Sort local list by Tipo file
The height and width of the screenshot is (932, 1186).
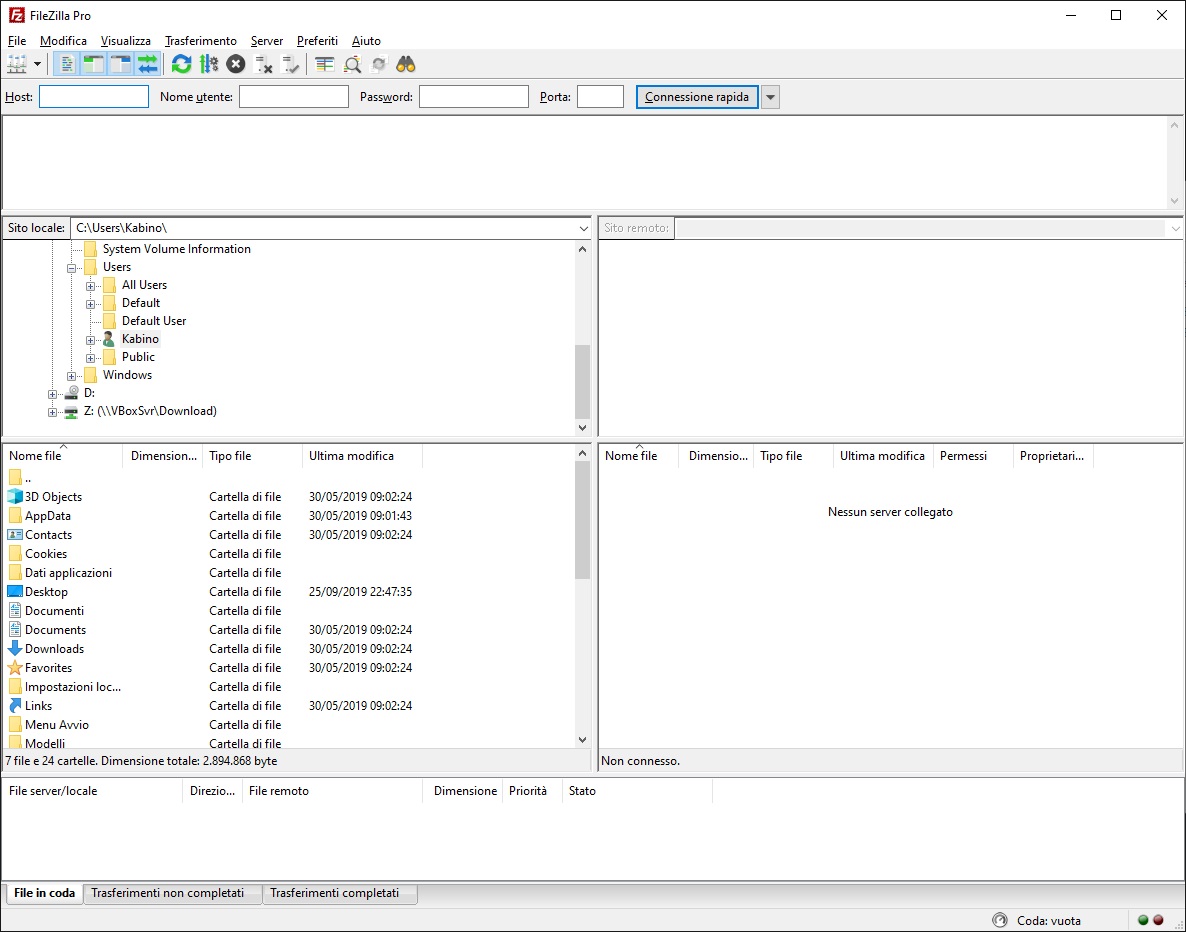coord(253,456)
